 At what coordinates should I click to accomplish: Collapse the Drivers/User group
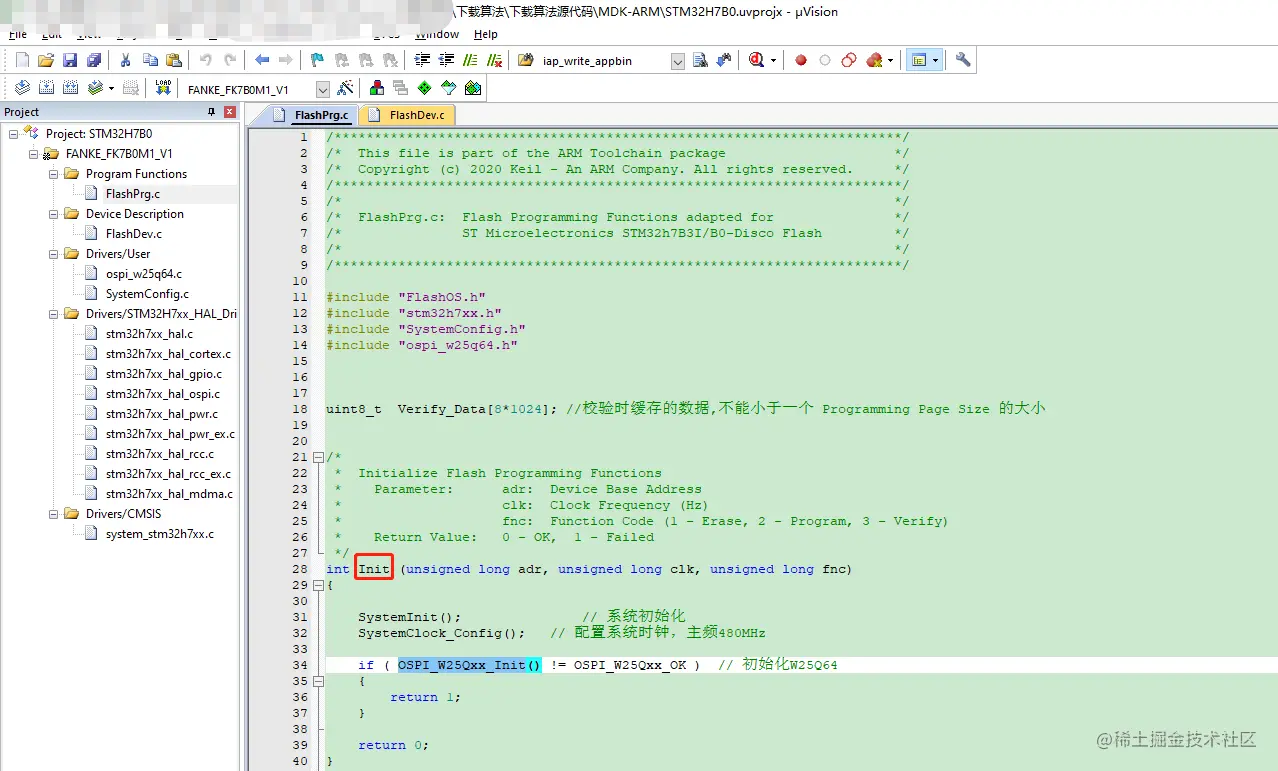click(53, 253)
